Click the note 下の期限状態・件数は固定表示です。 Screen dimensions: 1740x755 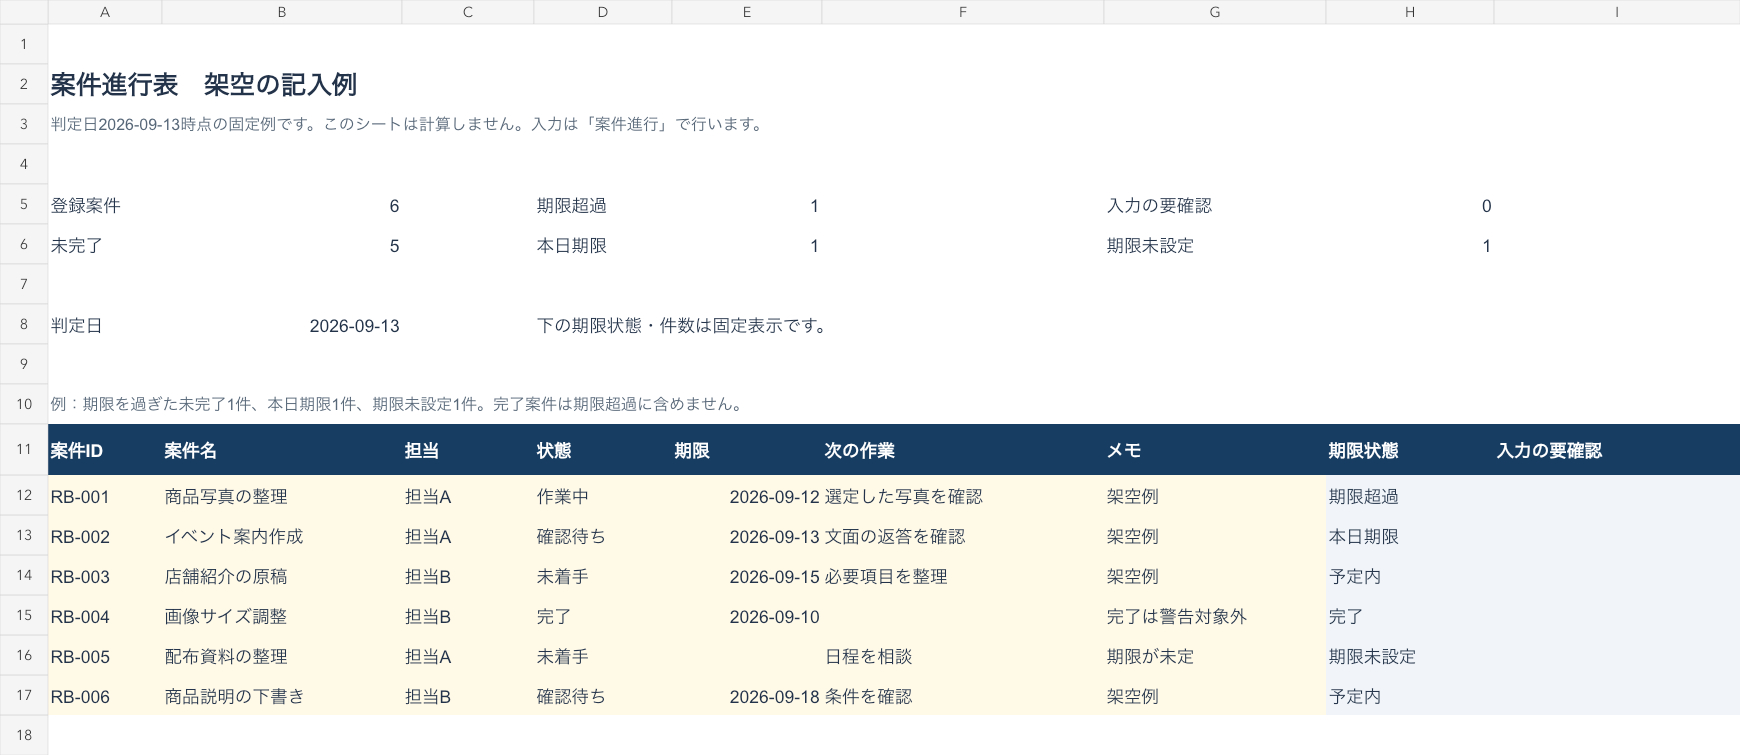[x=683, y=326]
